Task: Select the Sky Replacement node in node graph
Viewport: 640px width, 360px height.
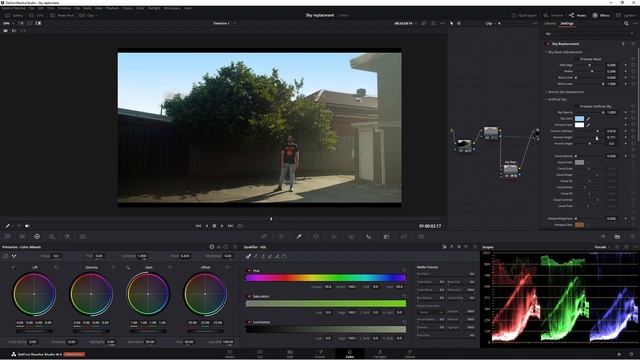Action: click(510, 169)
